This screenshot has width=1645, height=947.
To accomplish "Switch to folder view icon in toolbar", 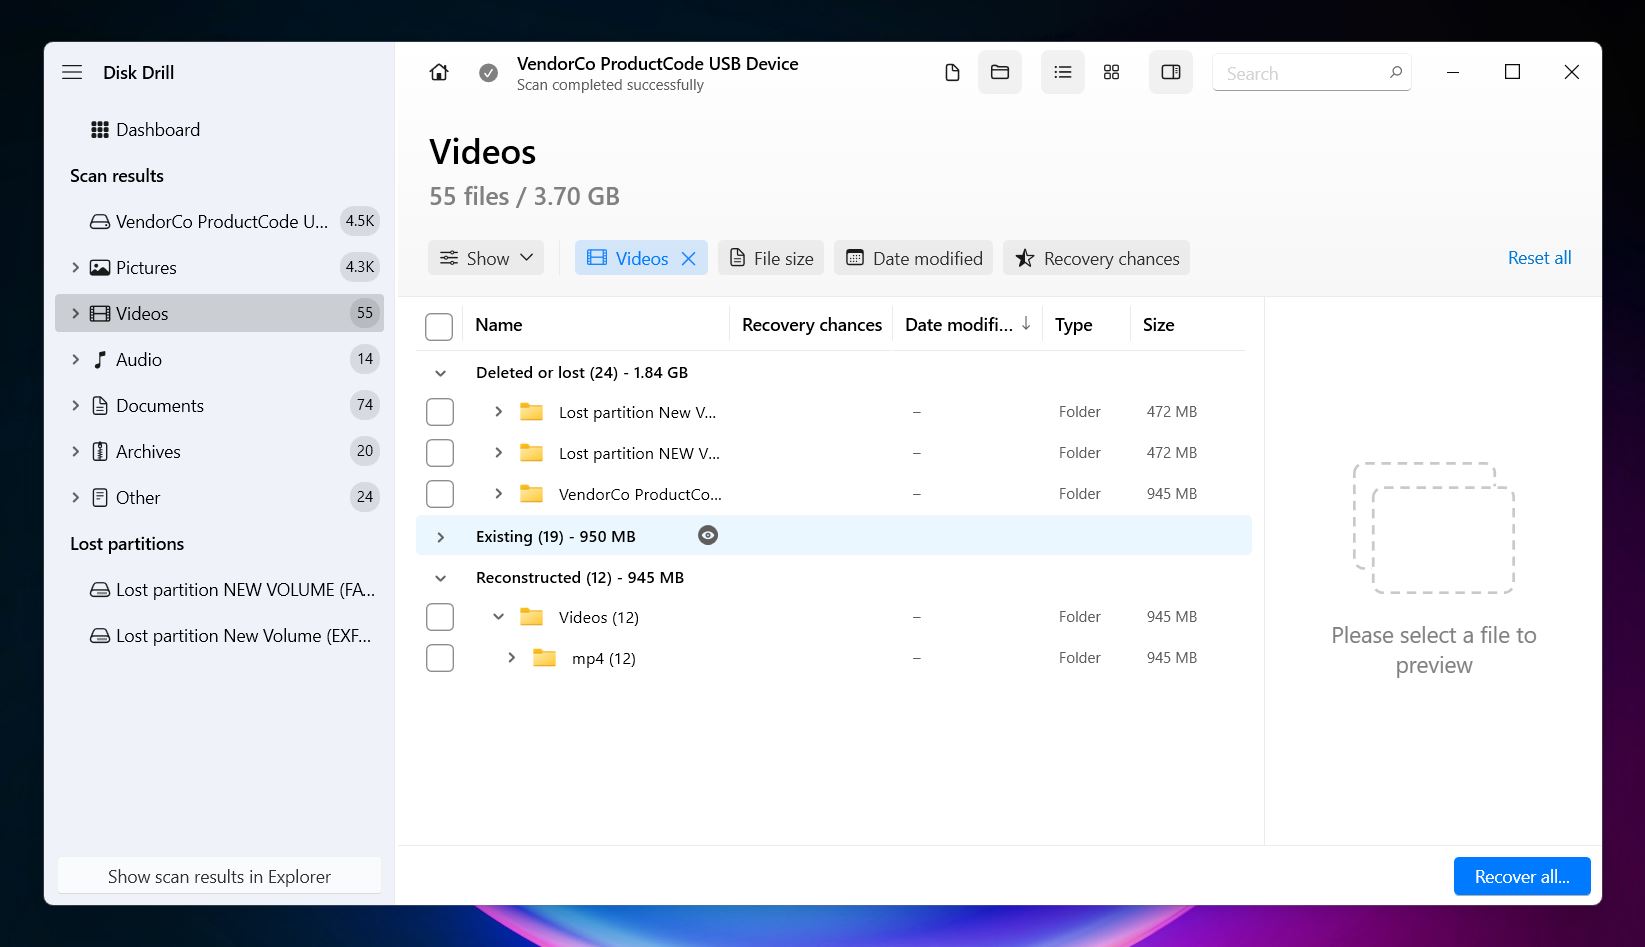I will coord(1000,72).
